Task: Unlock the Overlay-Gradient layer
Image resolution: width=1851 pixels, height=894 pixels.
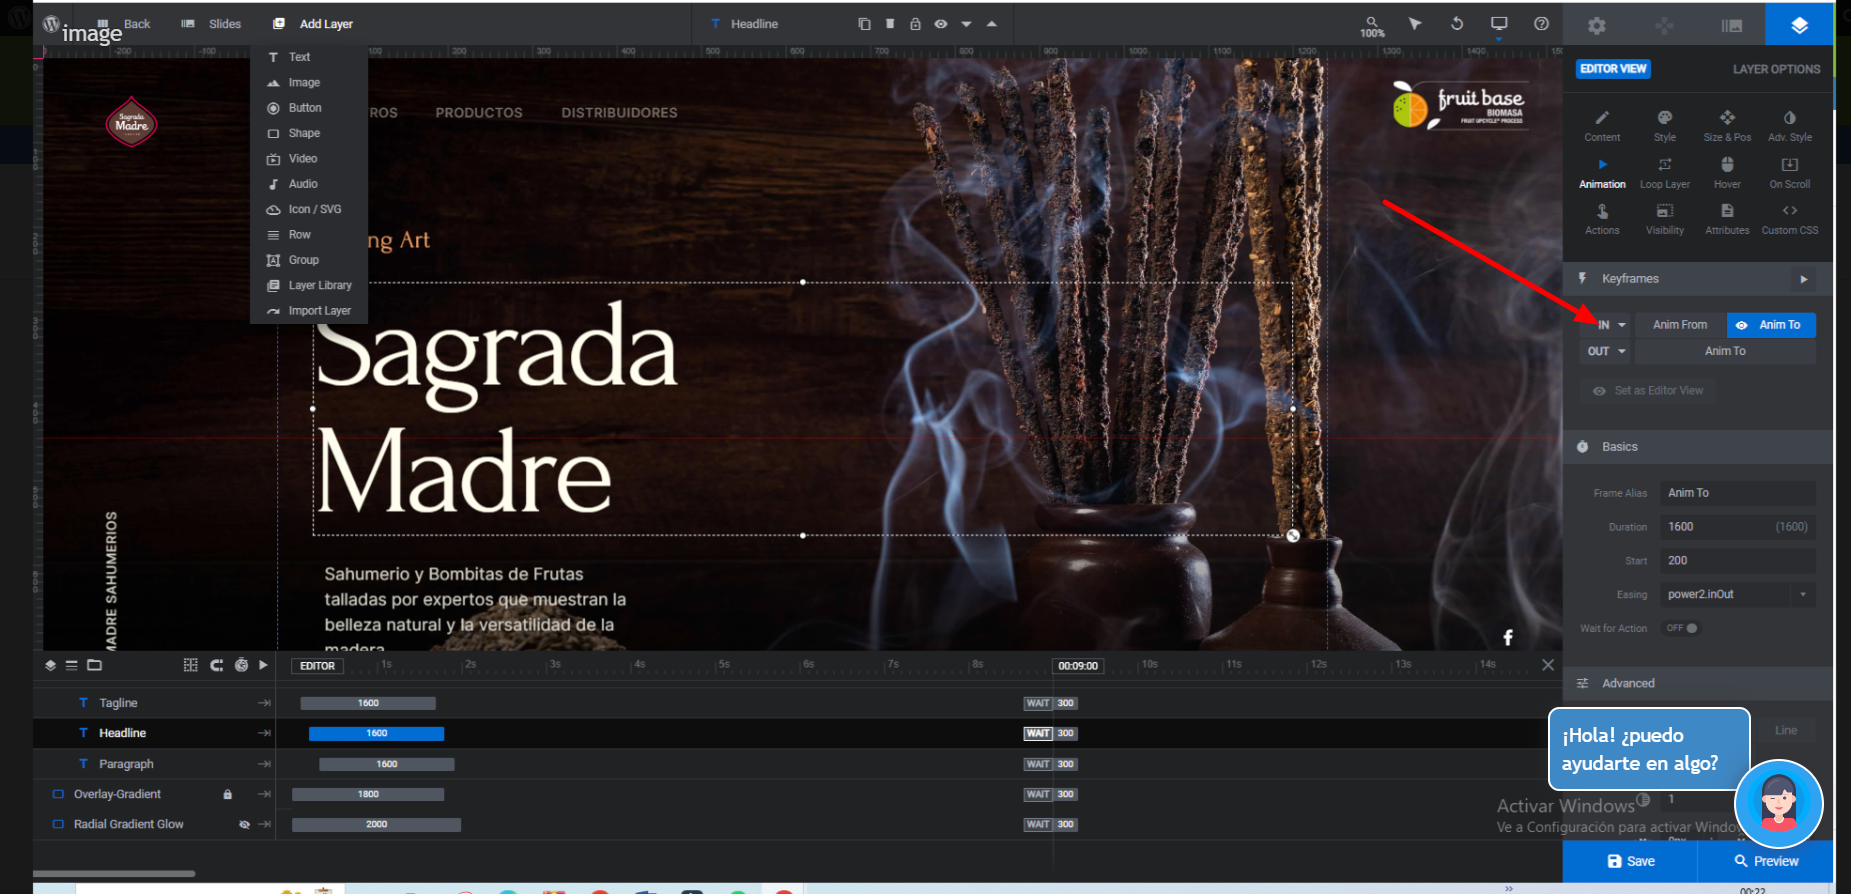Action: 227,794
